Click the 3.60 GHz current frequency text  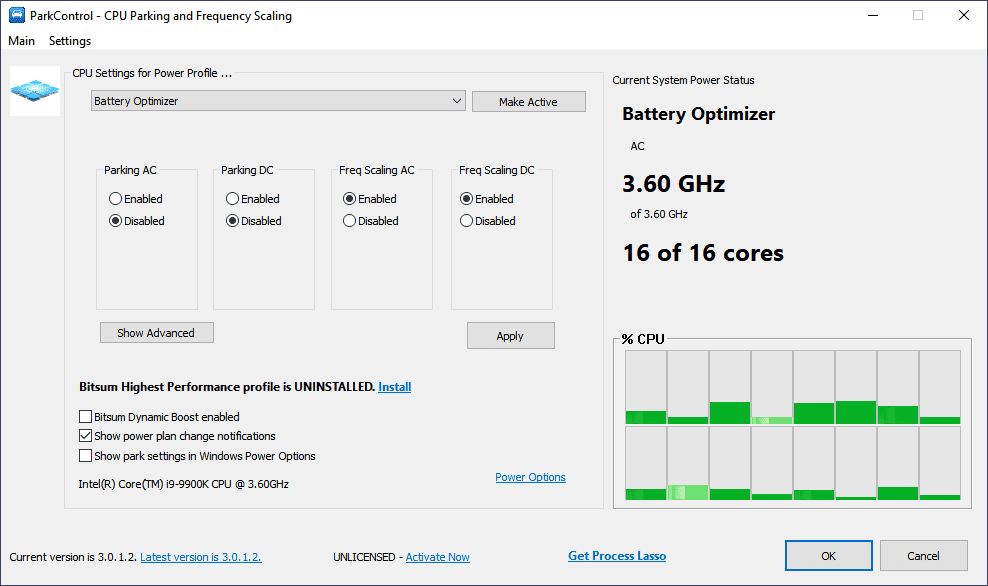674,183
